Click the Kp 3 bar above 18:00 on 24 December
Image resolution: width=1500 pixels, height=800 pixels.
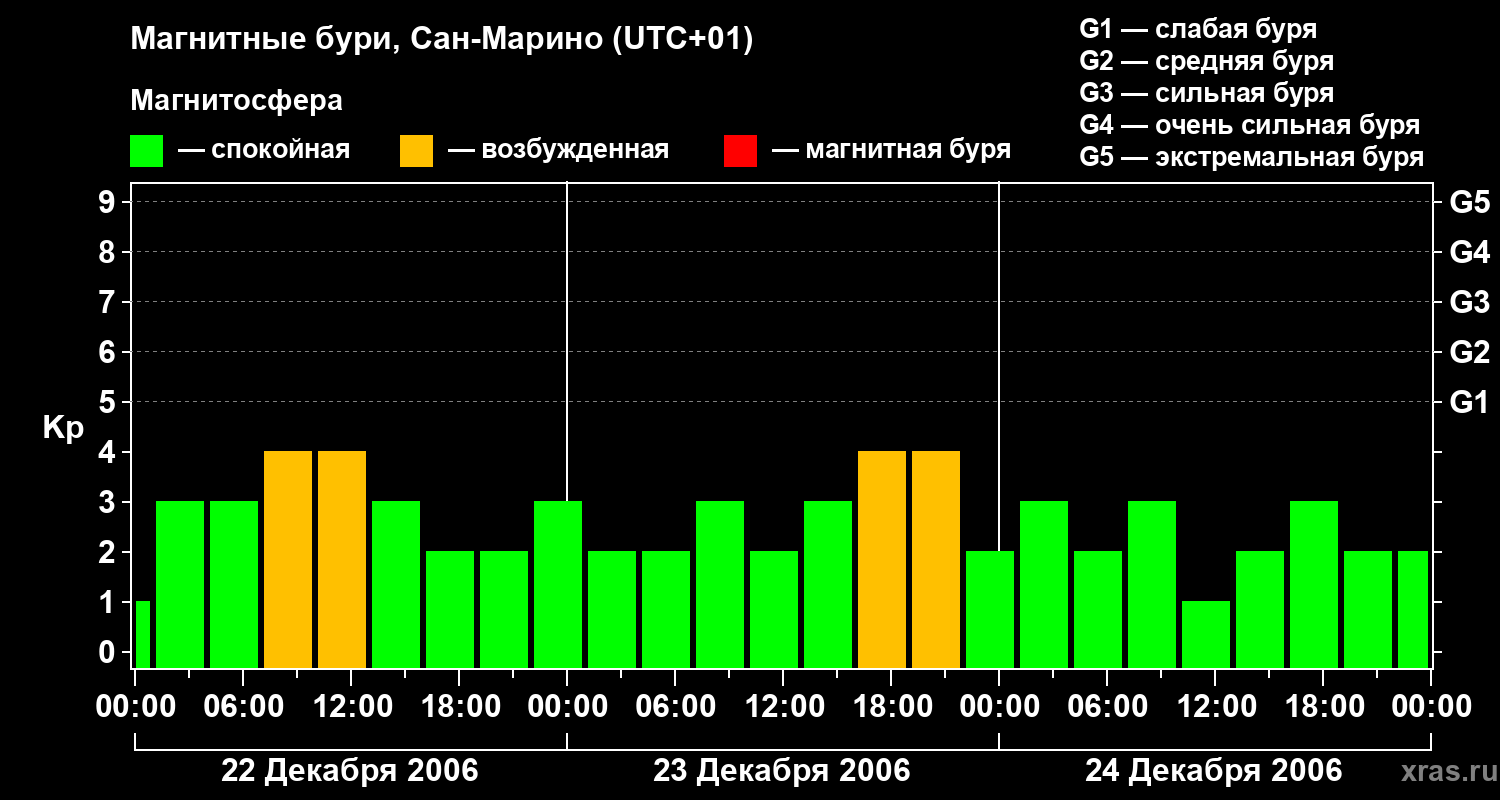(1314, 584)
